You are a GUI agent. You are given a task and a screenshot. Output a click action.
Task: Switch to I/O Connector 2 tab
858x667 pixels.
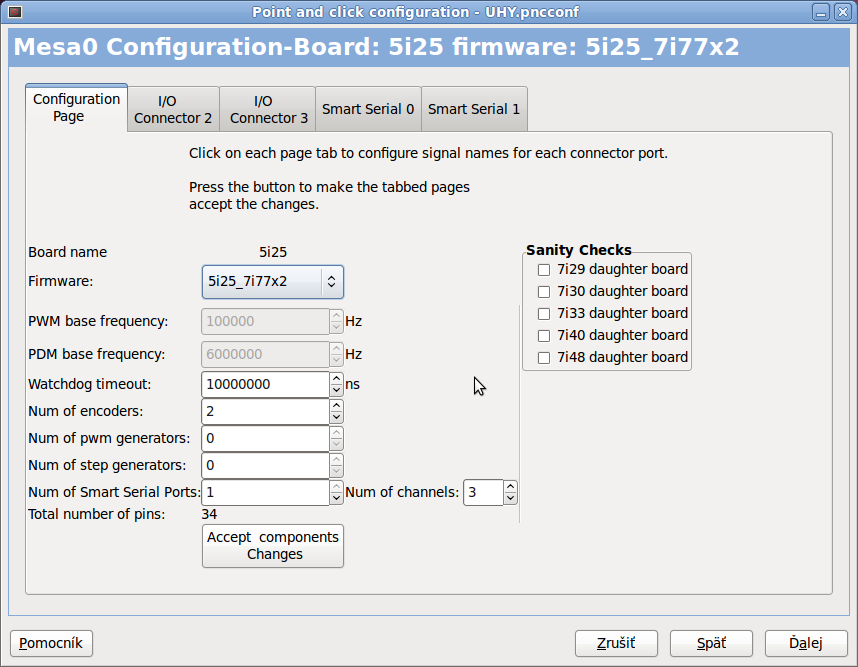tap(173, 109)
